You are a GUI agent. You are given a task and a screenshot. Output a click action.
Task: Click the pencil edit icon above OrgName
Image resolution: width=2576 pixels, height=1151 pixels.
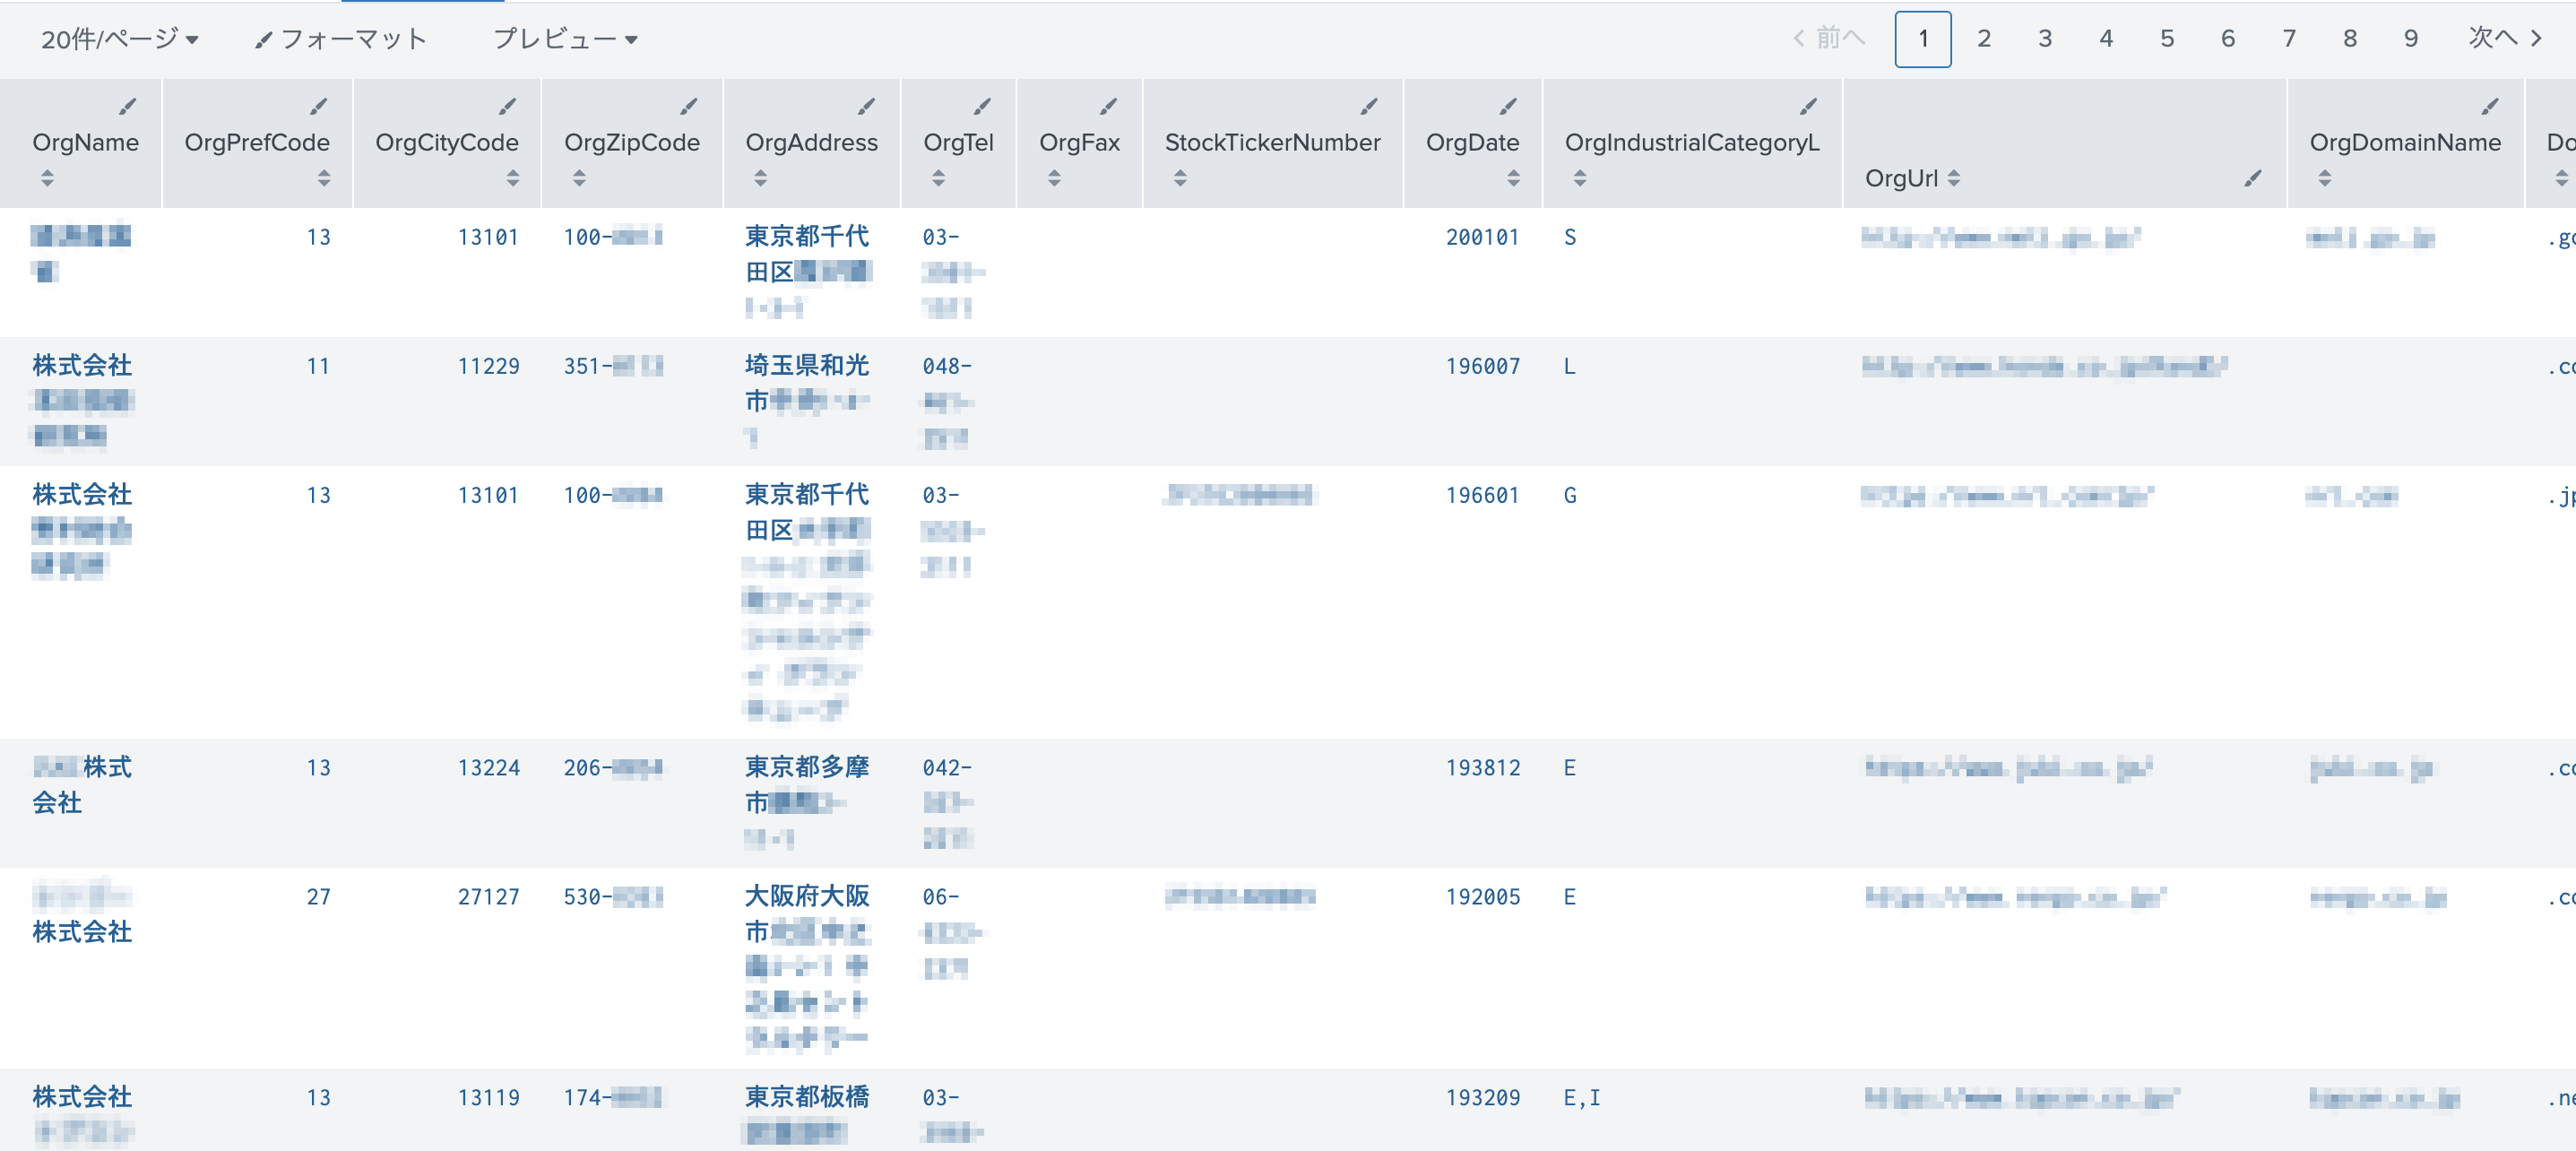point(127,106)
